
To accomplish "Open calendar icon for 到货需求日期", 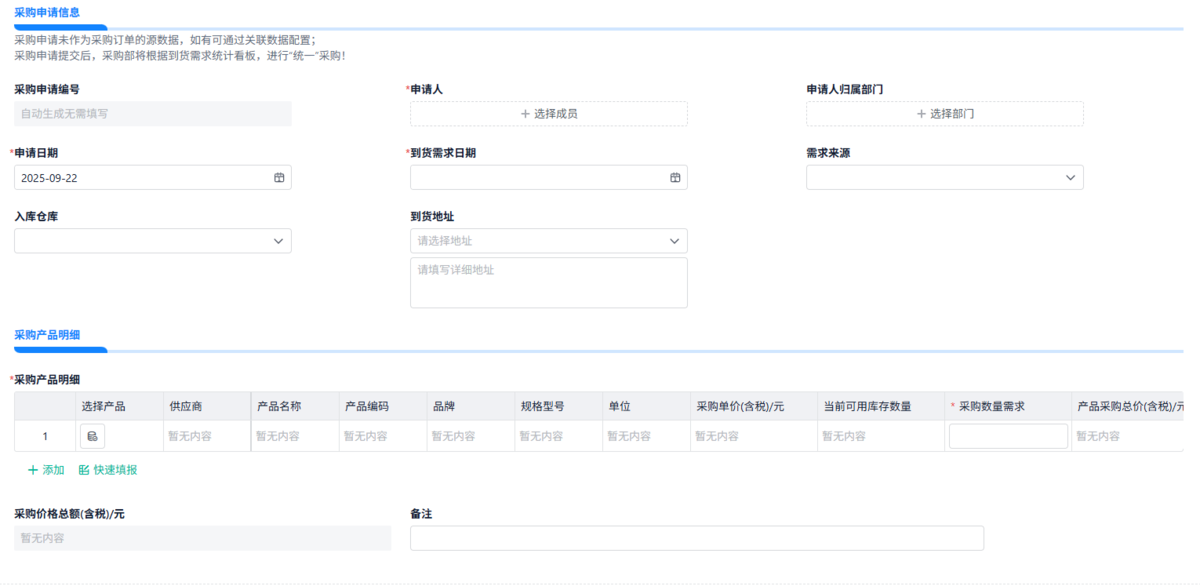I will [x=675, y=177].
